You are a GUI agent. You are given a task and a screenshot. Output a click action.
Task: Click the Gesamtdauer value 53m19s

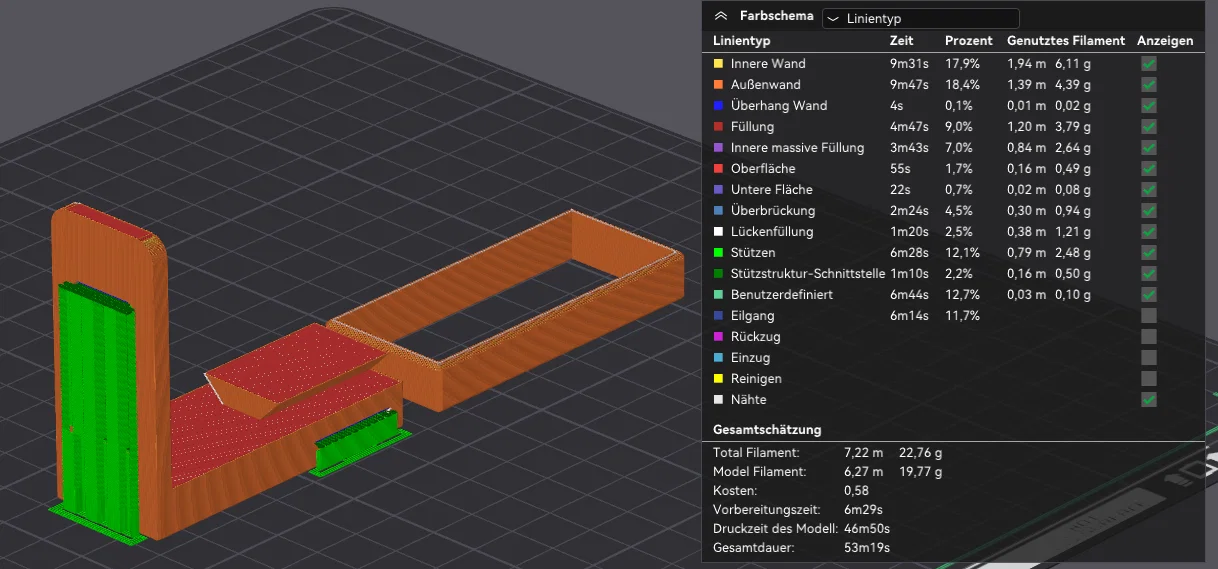tap(869, 547)
